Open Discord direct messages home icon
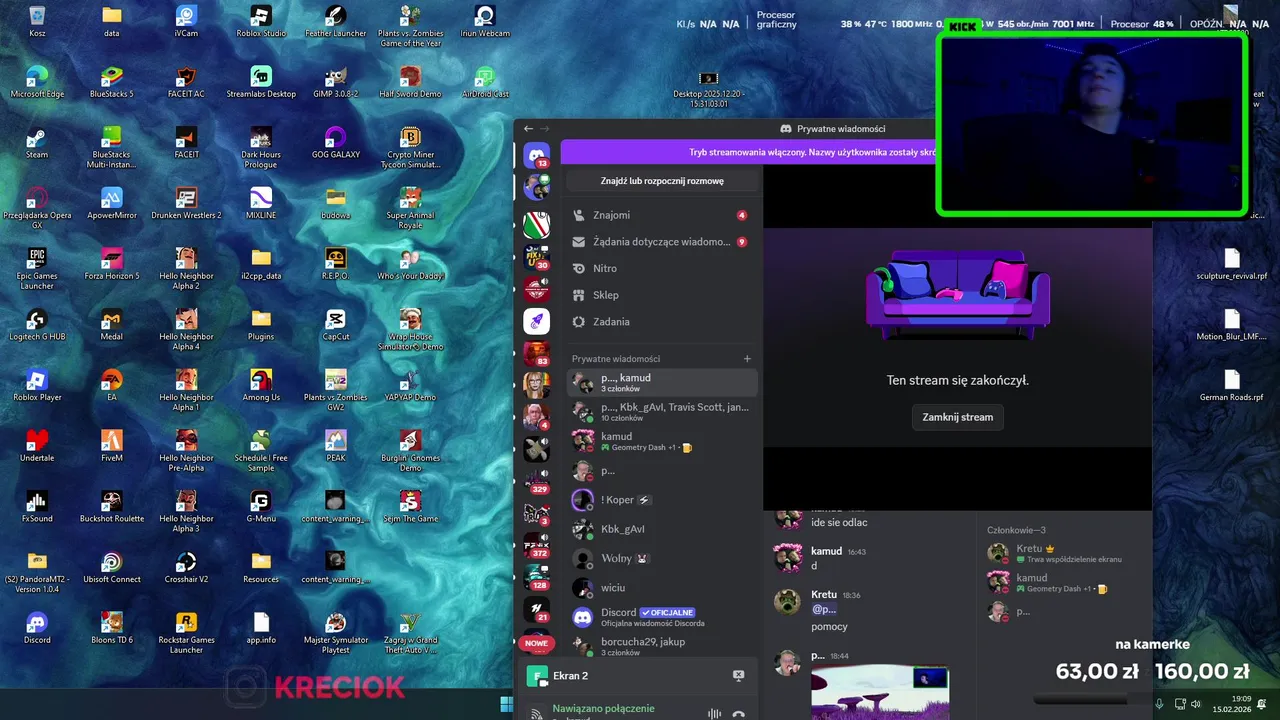Screen dimensions: 1280x720 [537, 155]
